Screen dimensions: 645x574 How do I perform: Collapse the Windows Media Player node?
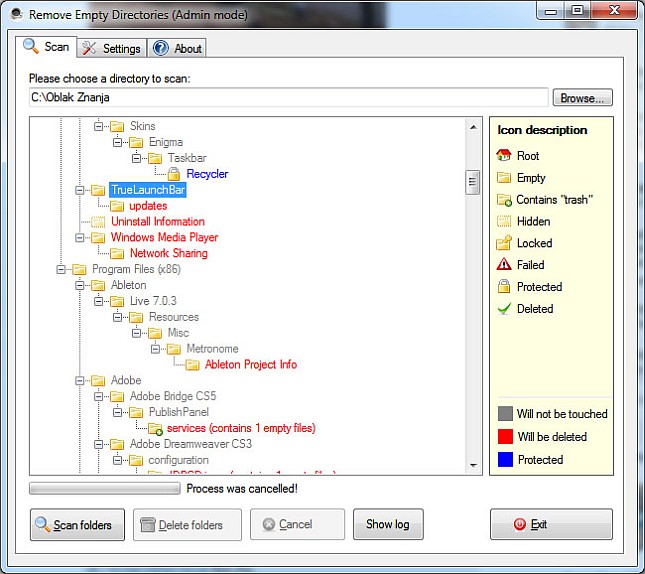81,238
